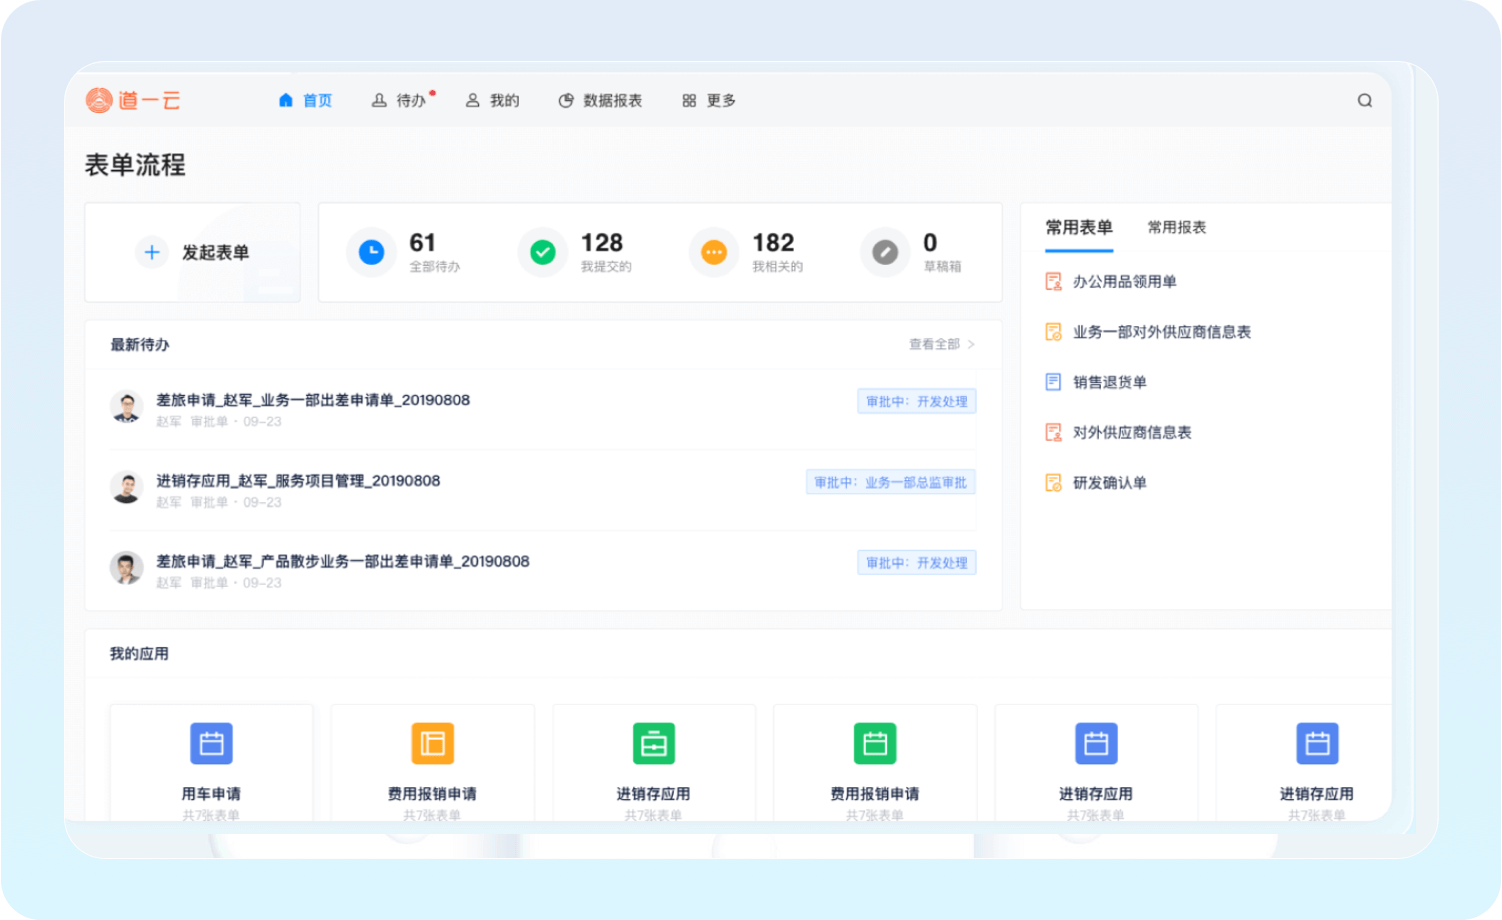The image size is (1502, 920).
Task: Click the gray pencil 草稿箱 icon
Action: (885, 252)
